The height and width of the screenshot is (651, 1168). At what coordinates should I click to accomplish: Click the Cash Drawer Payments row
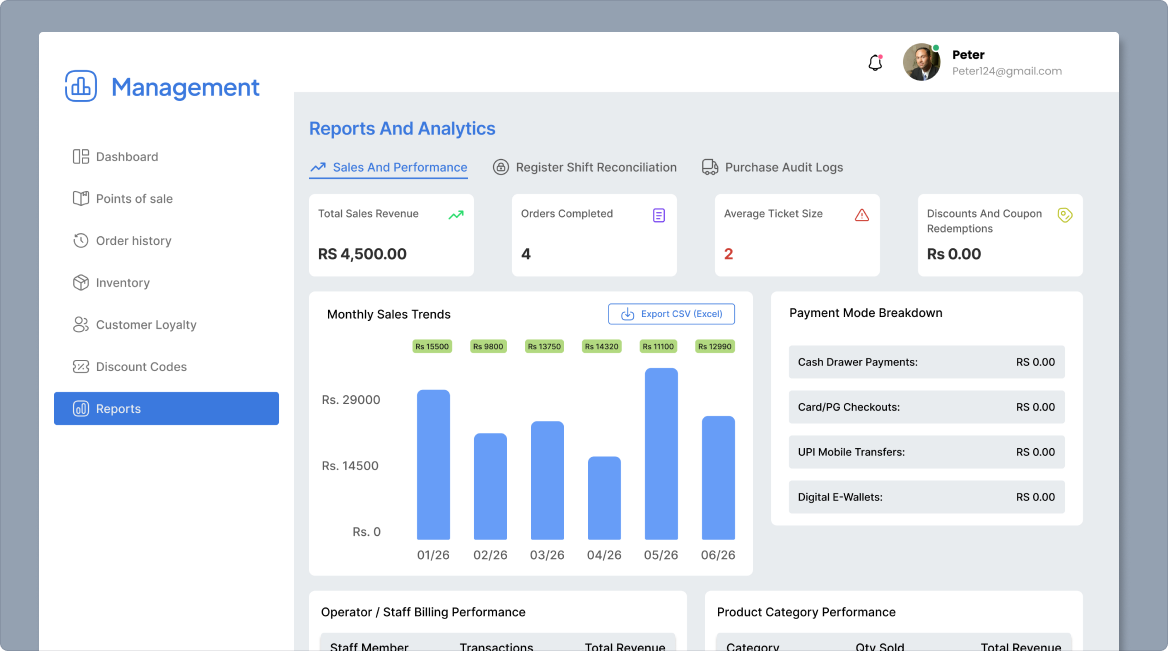(x=927, y=362)
